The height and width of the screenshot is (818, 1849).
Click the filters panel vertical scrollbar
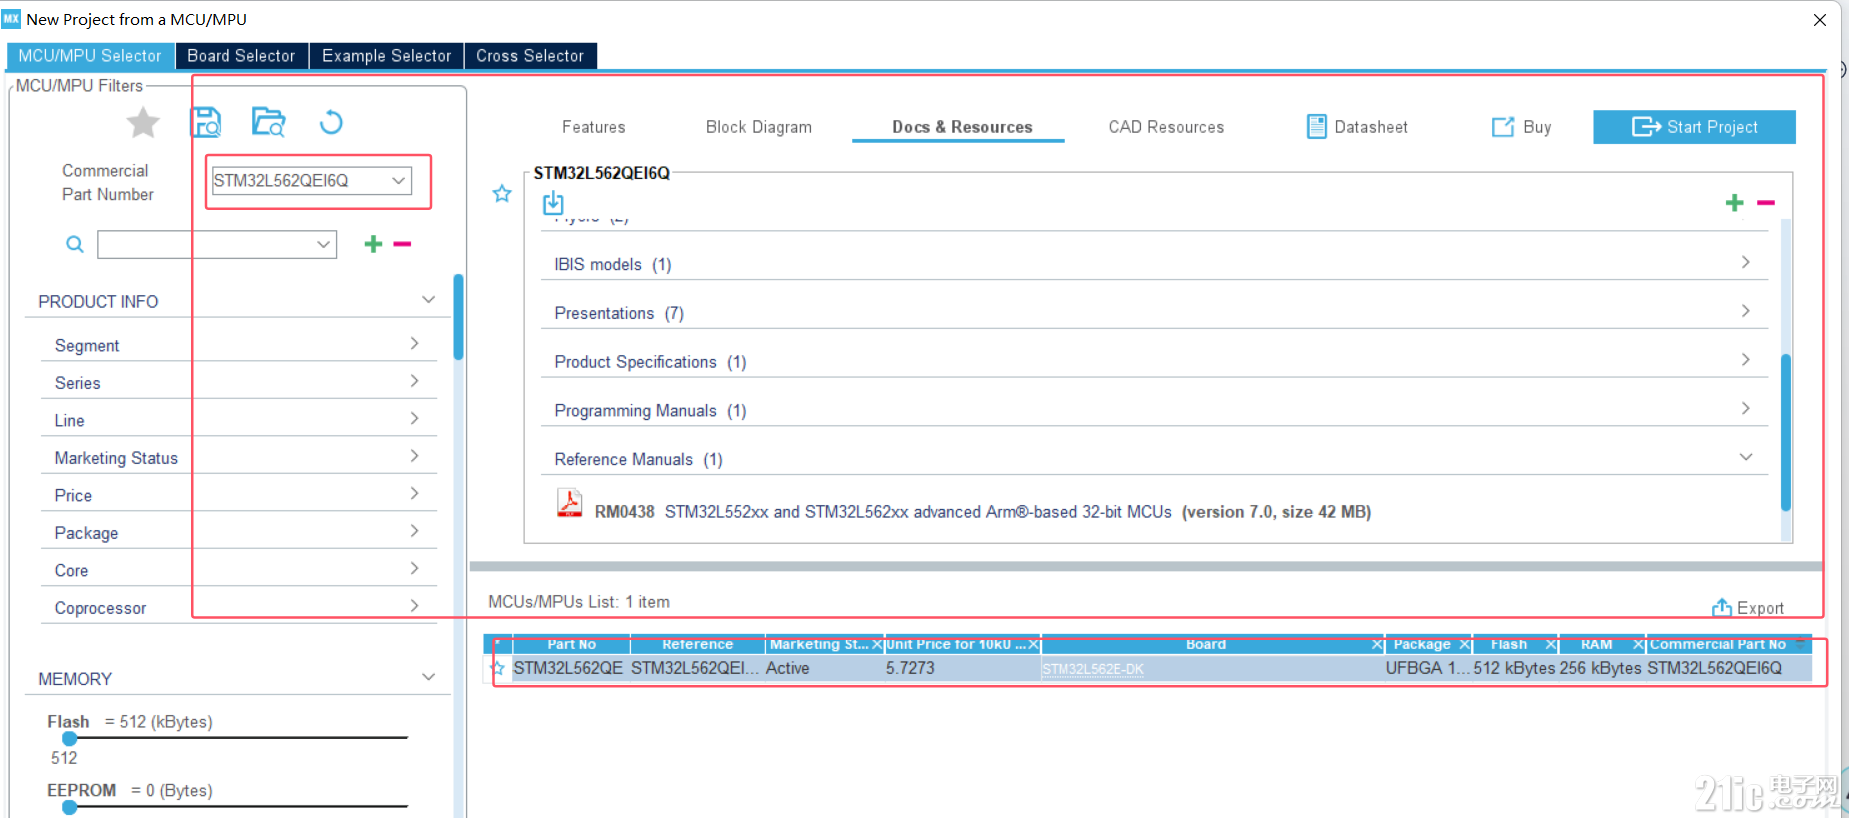pos(458,317)
